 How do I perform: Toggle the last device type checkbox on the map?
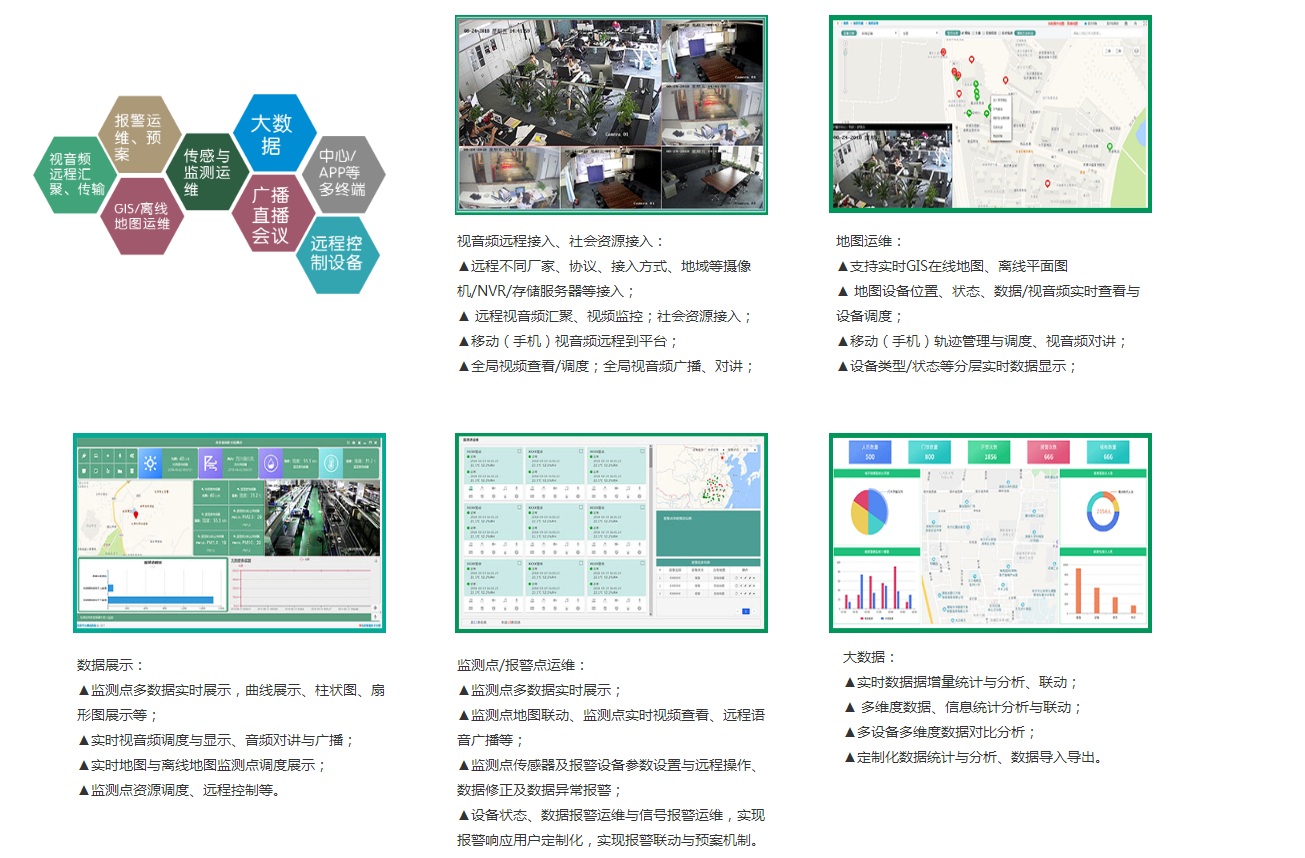(x=1001, y=33)
